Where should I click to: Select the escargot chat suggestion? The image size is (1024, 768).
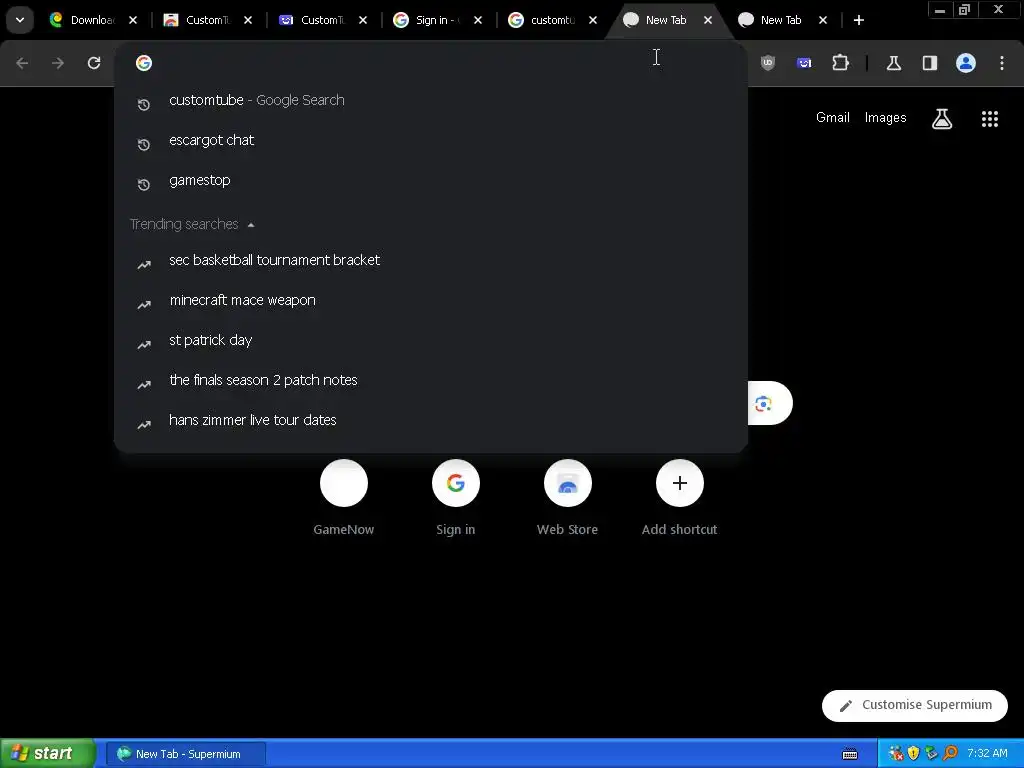tap(431, 140)
